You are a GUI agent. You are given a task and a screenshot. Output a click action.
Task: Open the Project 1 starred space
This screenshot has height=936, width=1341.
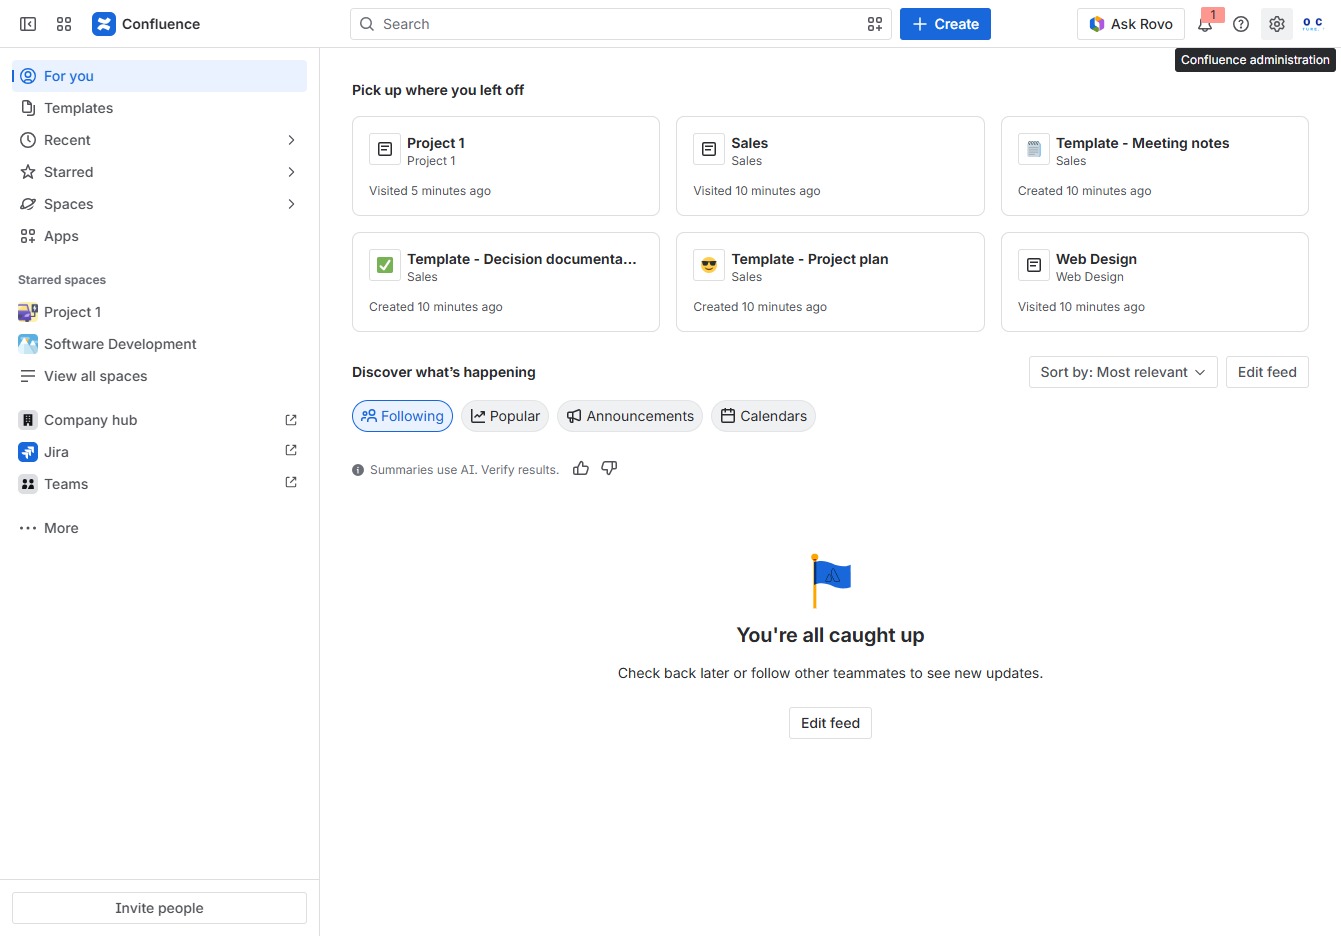[159, 312]
